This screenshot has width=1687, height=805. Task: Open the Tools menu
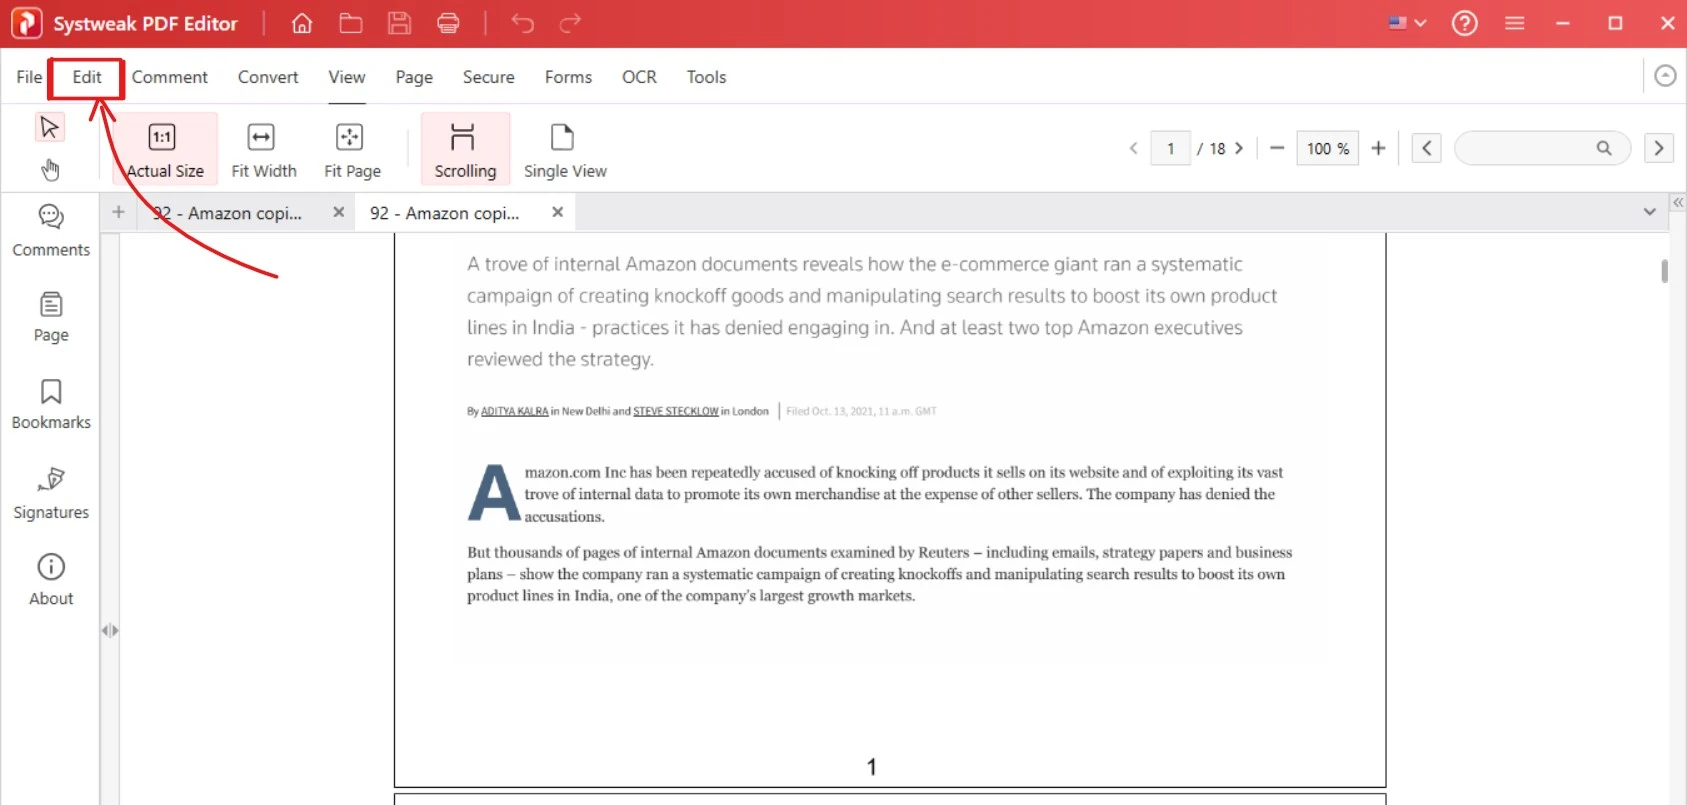[x=706, y=77]
